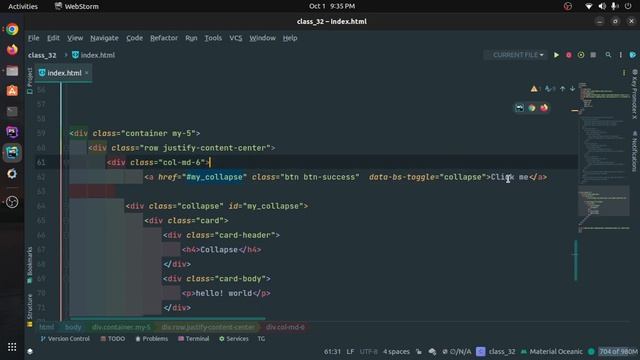Open Refactor menu
The height and width of the screenshot is (360, 640).
pyautogui.click(x=164, y=38)
